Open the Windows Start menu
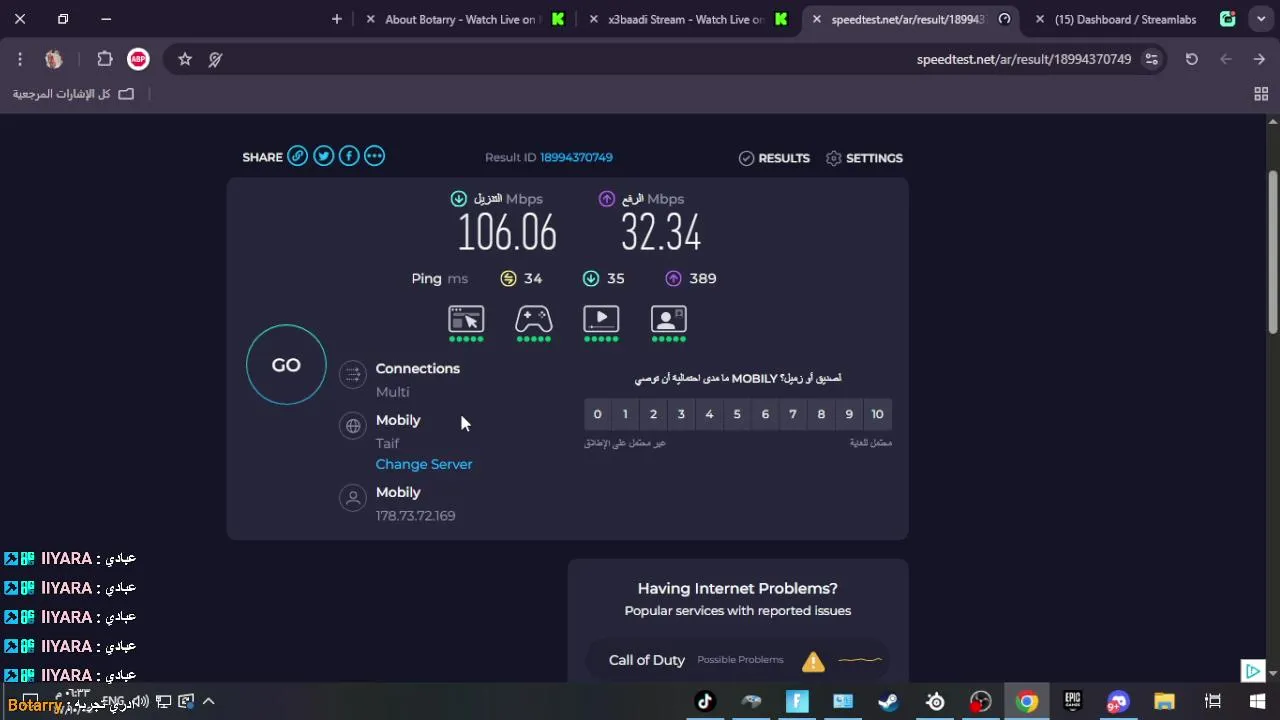Image resolution: width=1280 pixels, height=720 pixels. pyautogui.click(x=1257, y=701)
